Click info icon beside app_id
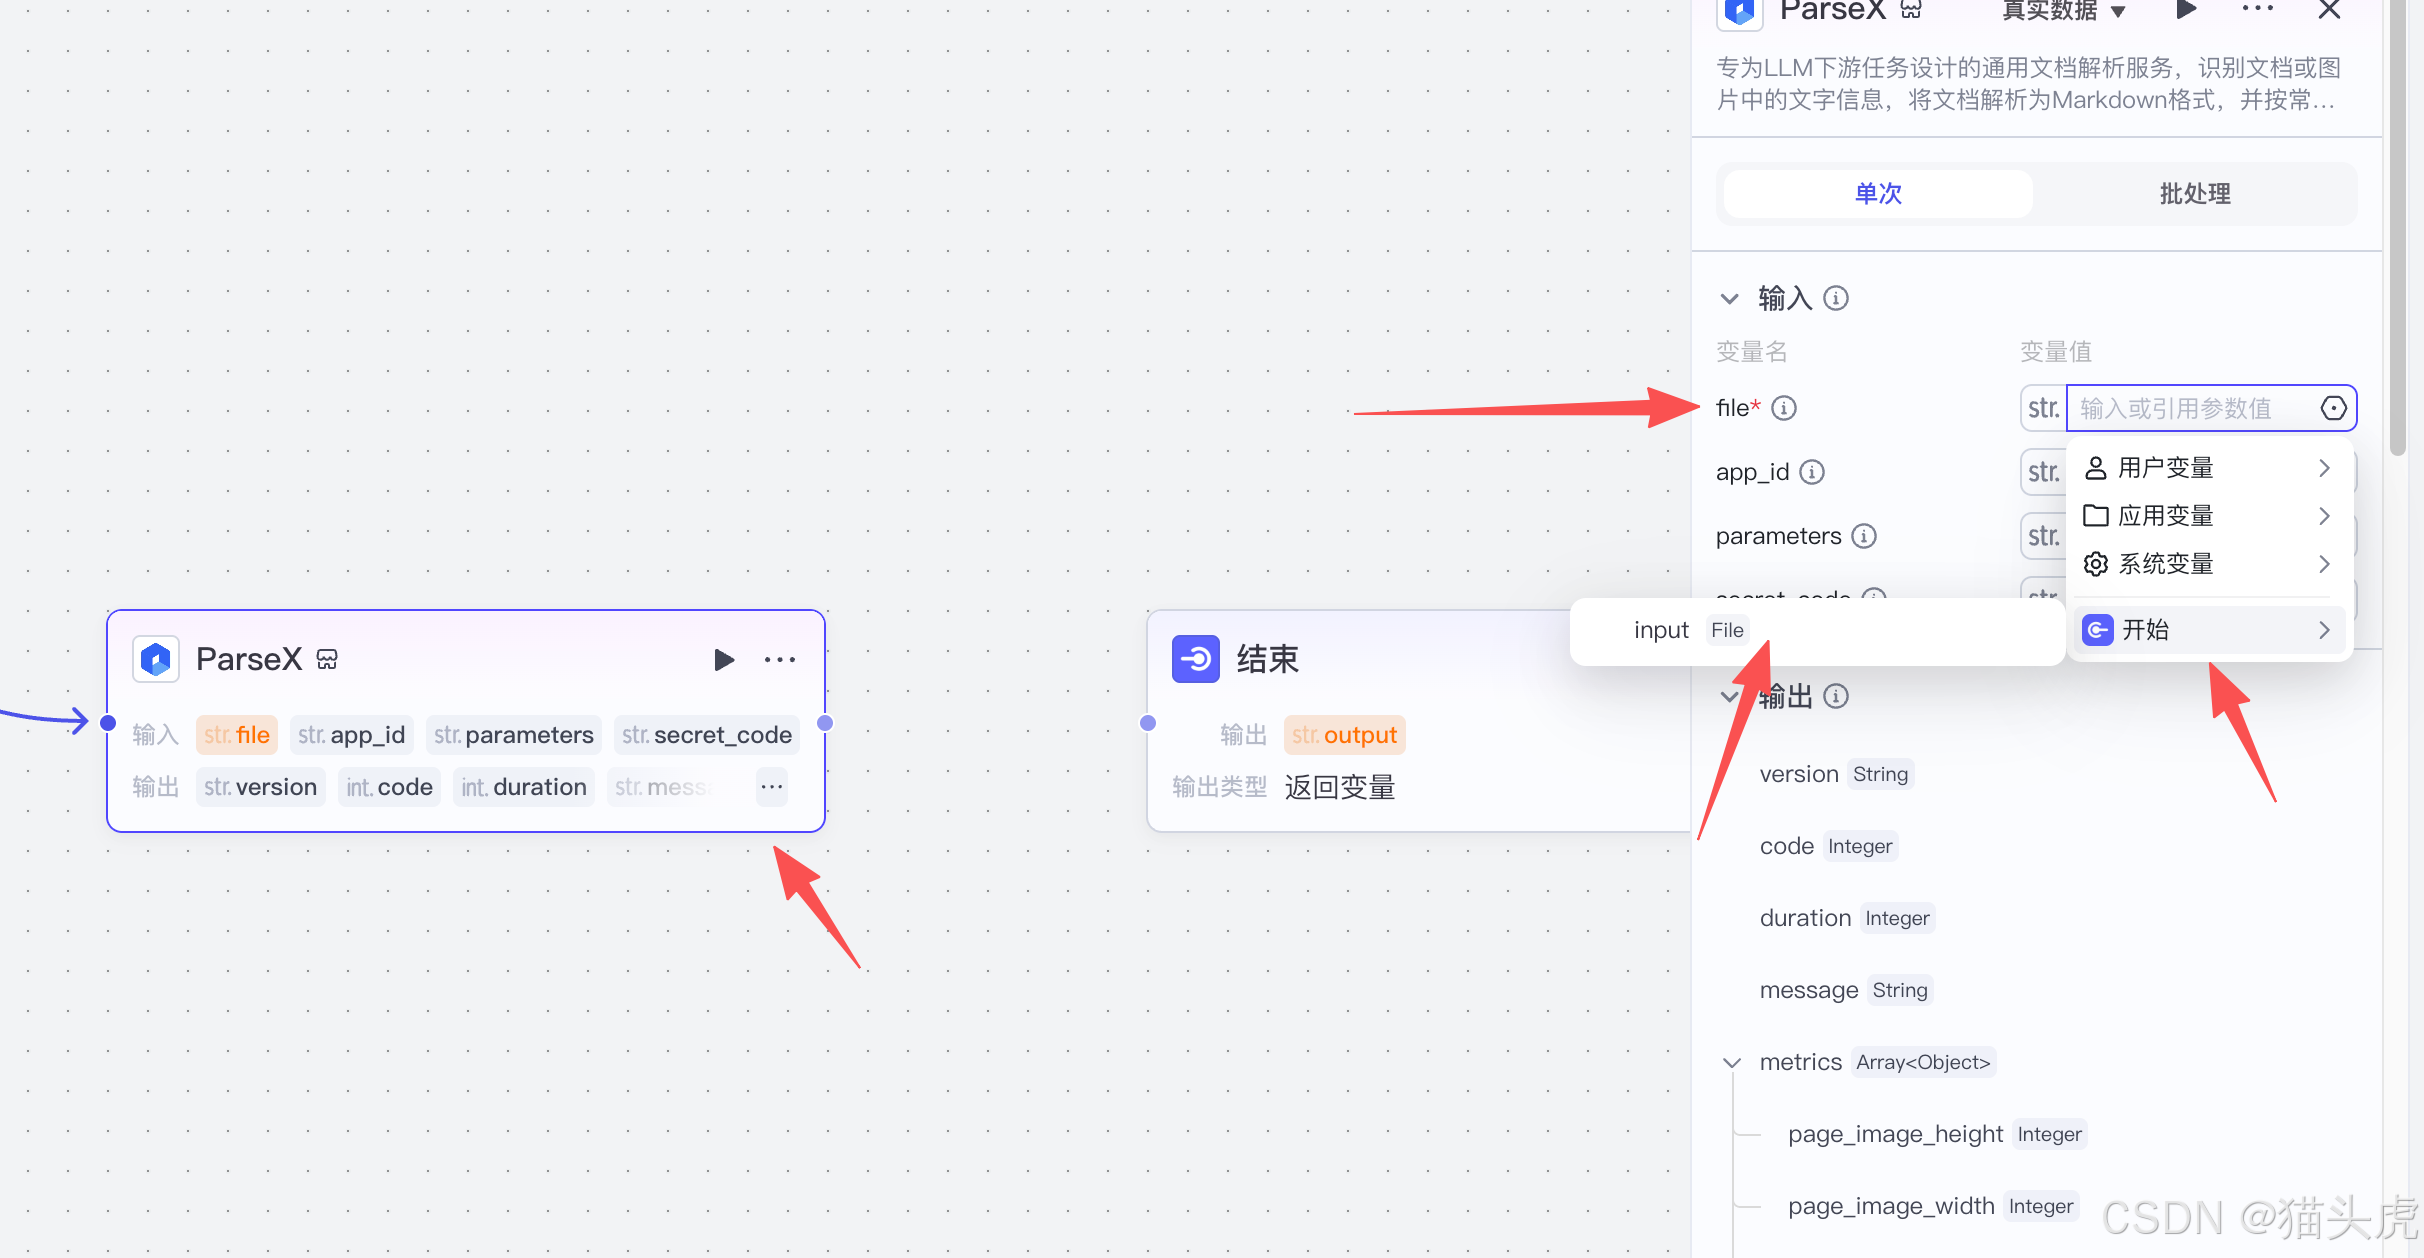This screenshot has width=2424, height=1258. click(x=1812, y=472)
